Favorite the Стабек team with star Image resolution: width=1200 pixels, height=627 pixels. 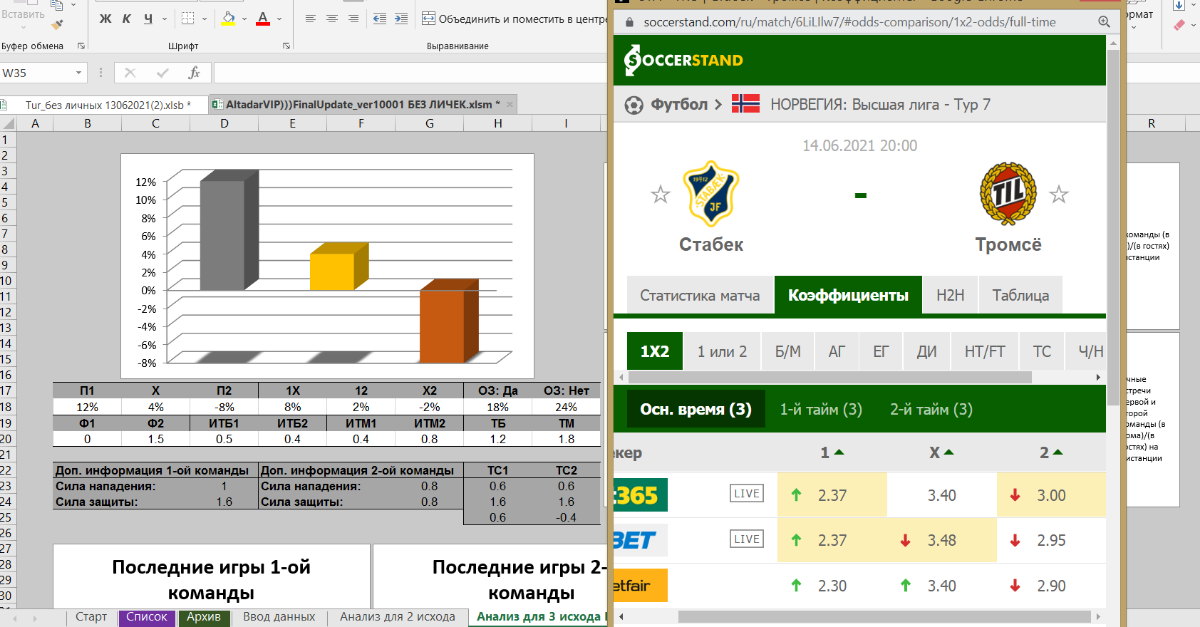660,194
